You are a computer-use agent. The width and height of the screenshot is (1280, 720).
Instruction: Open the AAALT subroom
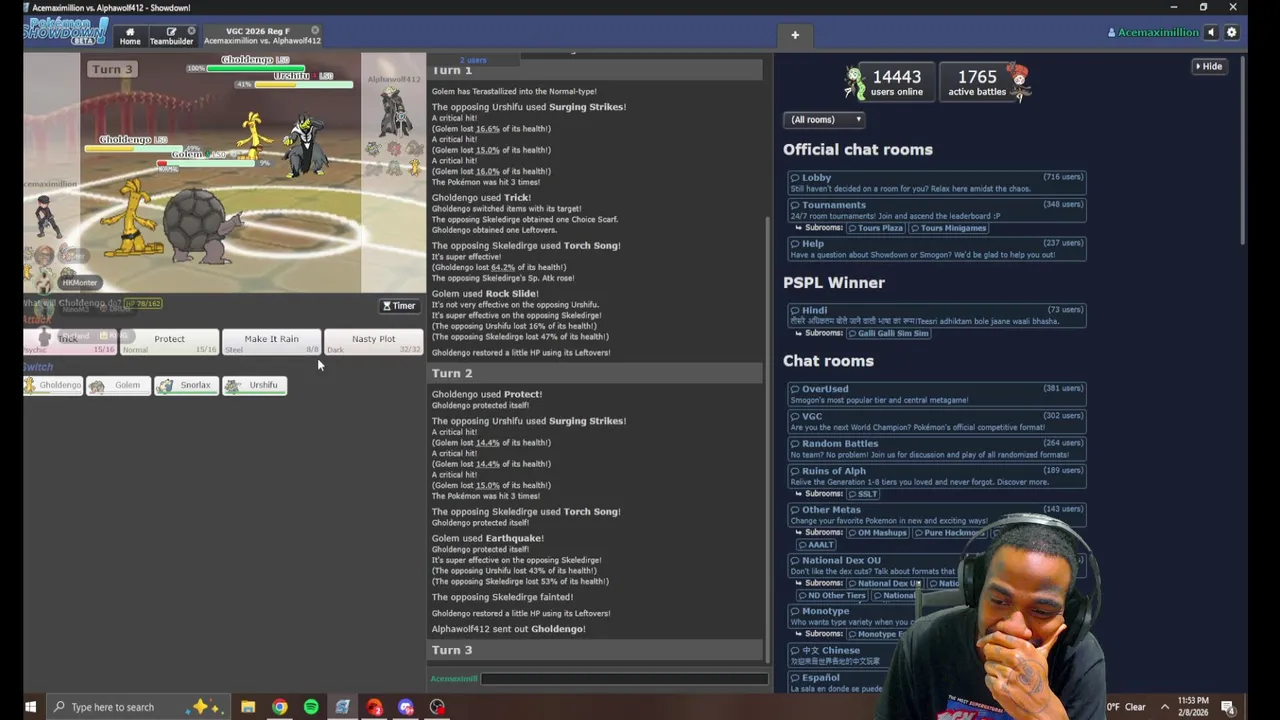pyautogui.click(x=816, y=545)
